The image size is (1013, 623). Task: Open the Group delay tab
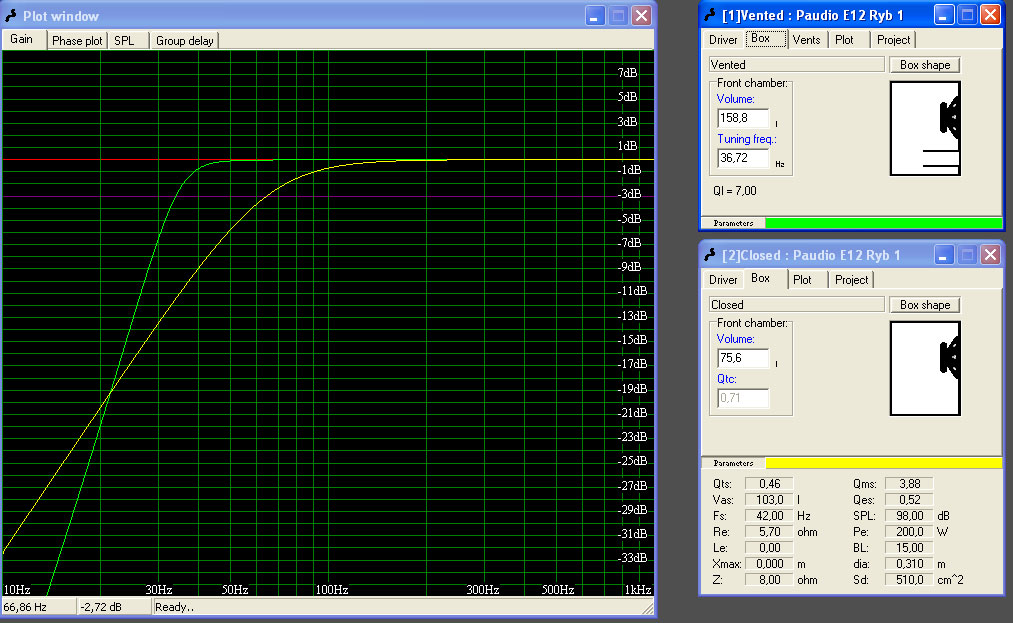click(185, 41)
